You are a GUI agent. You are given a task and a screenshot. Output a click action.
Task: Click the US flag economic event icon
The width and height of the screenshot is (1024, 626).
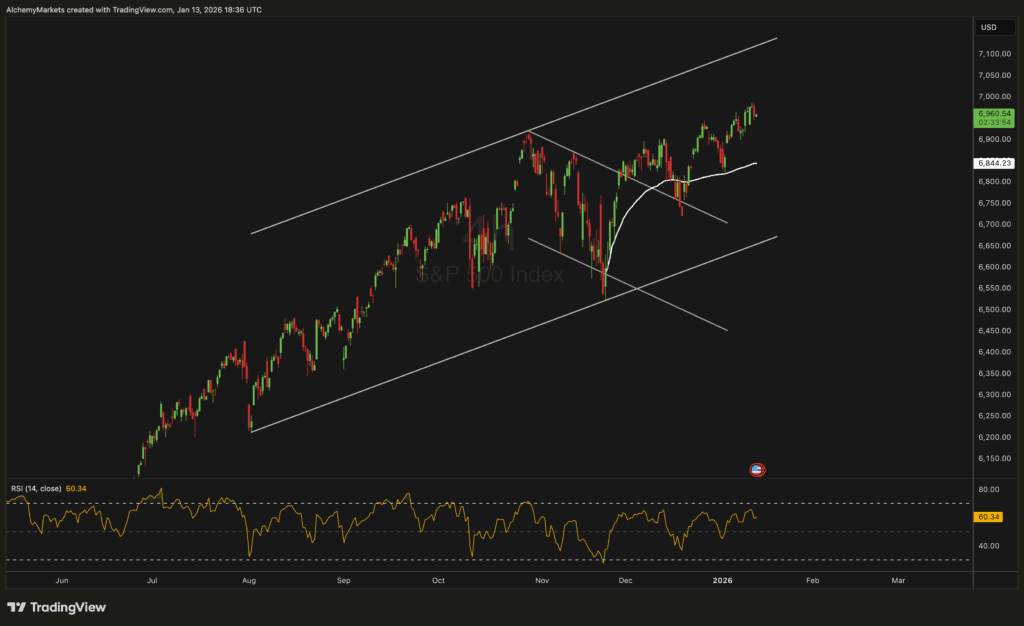[x=757, y=469]
